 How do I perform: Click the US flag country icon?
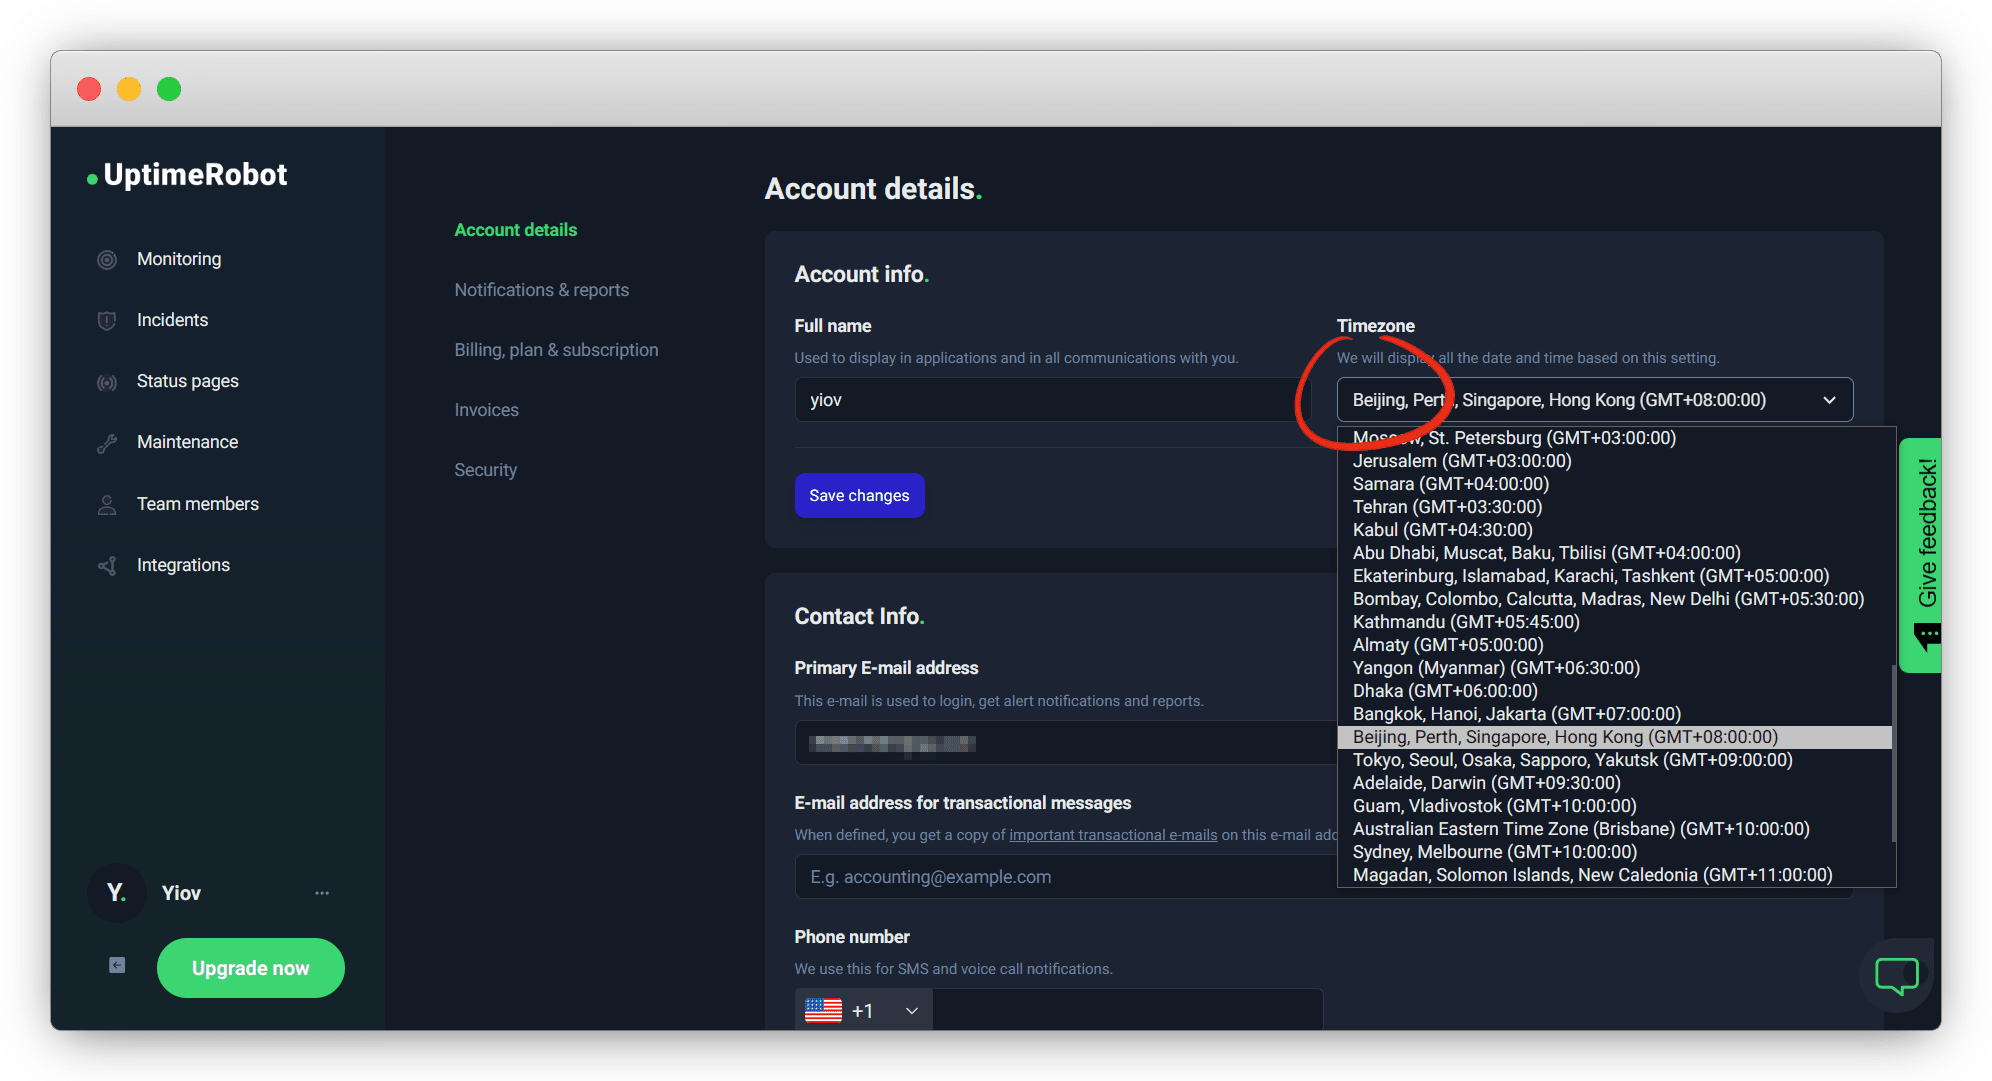pos(823,1011)
